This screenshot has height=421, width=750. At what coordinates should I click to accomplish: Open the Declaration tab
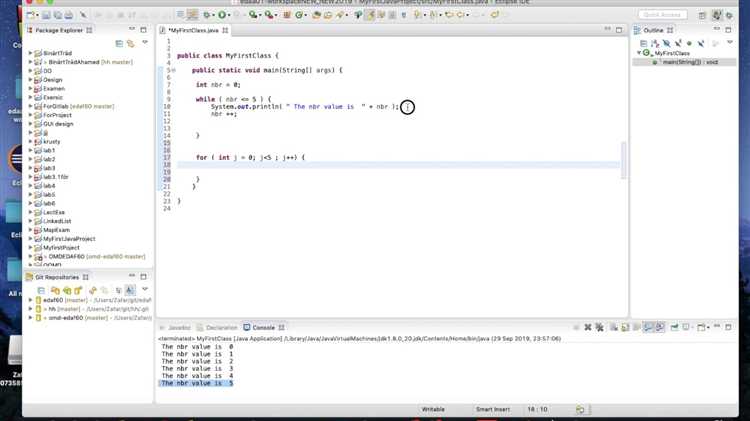[220, 327]
